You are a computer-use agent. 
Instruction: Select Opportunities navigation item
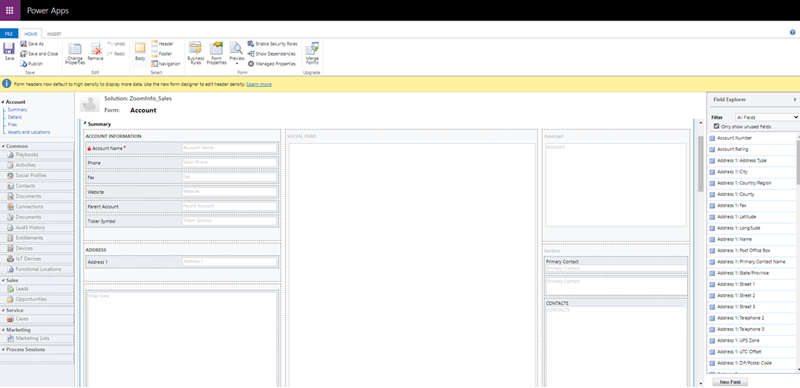click(x=37, y=299)
